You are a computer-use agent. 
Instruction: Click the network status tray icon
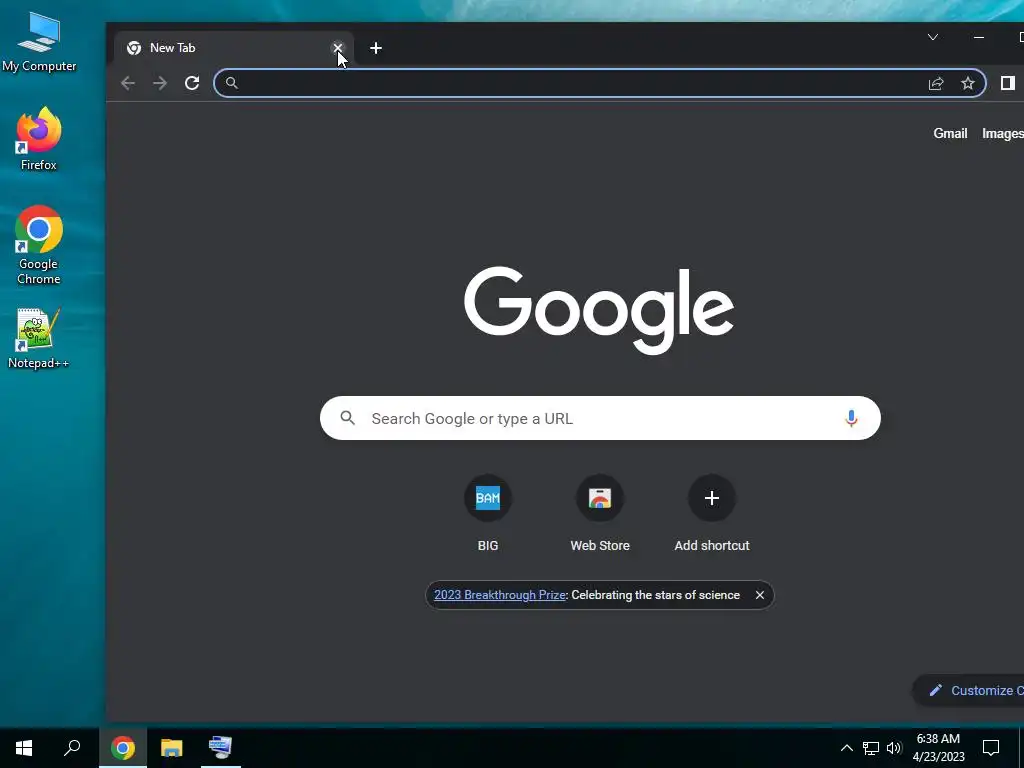(x=871, y=748)
